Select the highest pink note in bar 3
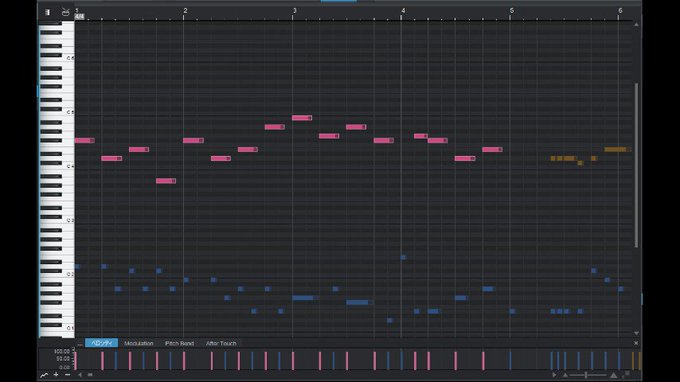 [302, 118]
